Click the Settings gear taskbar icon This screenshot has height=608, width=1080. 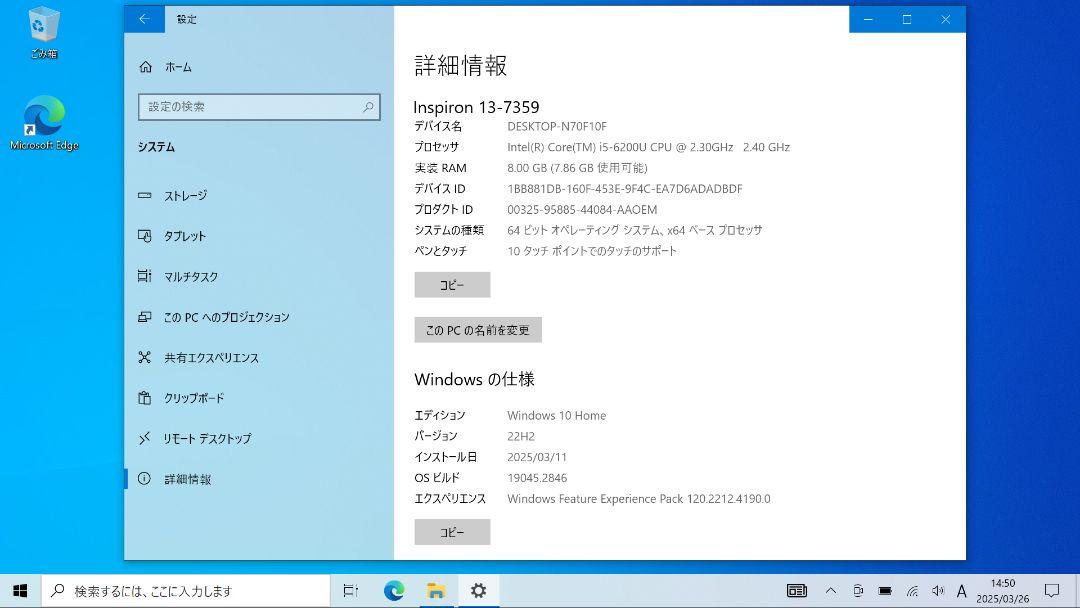478,591
